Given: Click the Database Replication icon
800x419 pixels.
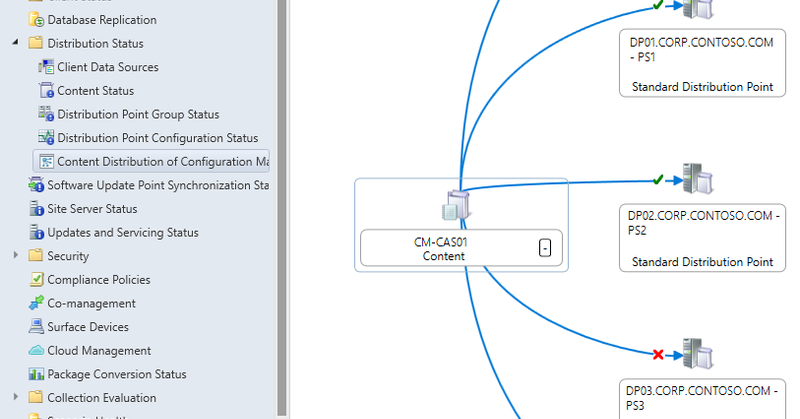Looking at the screenshot, I should coord(36,20).
